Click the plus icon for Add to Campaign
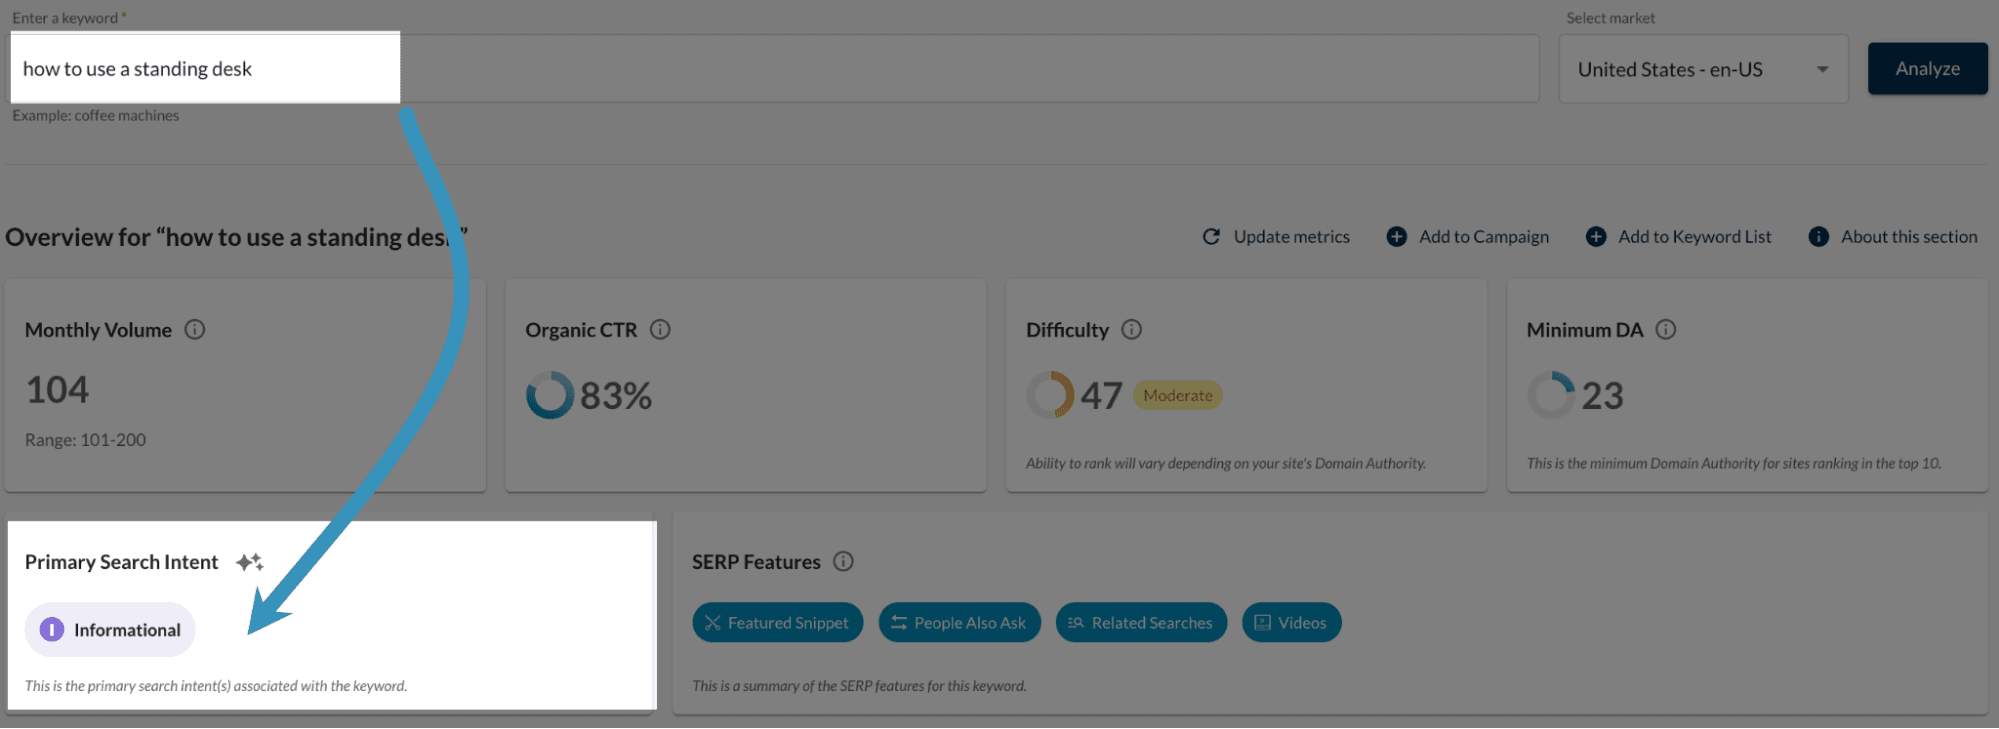1999x729 pixels. tap(1396, 237)
